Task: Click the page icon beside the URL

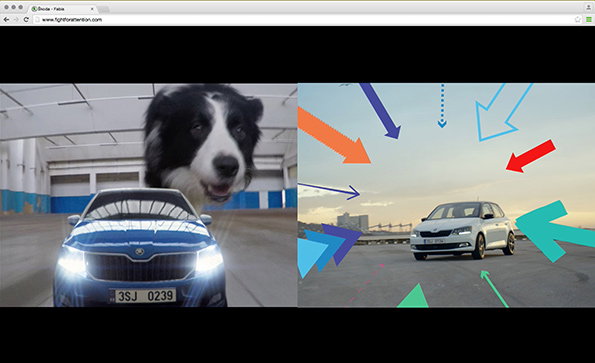Action: pyautogui.click(x=37, y=19)
